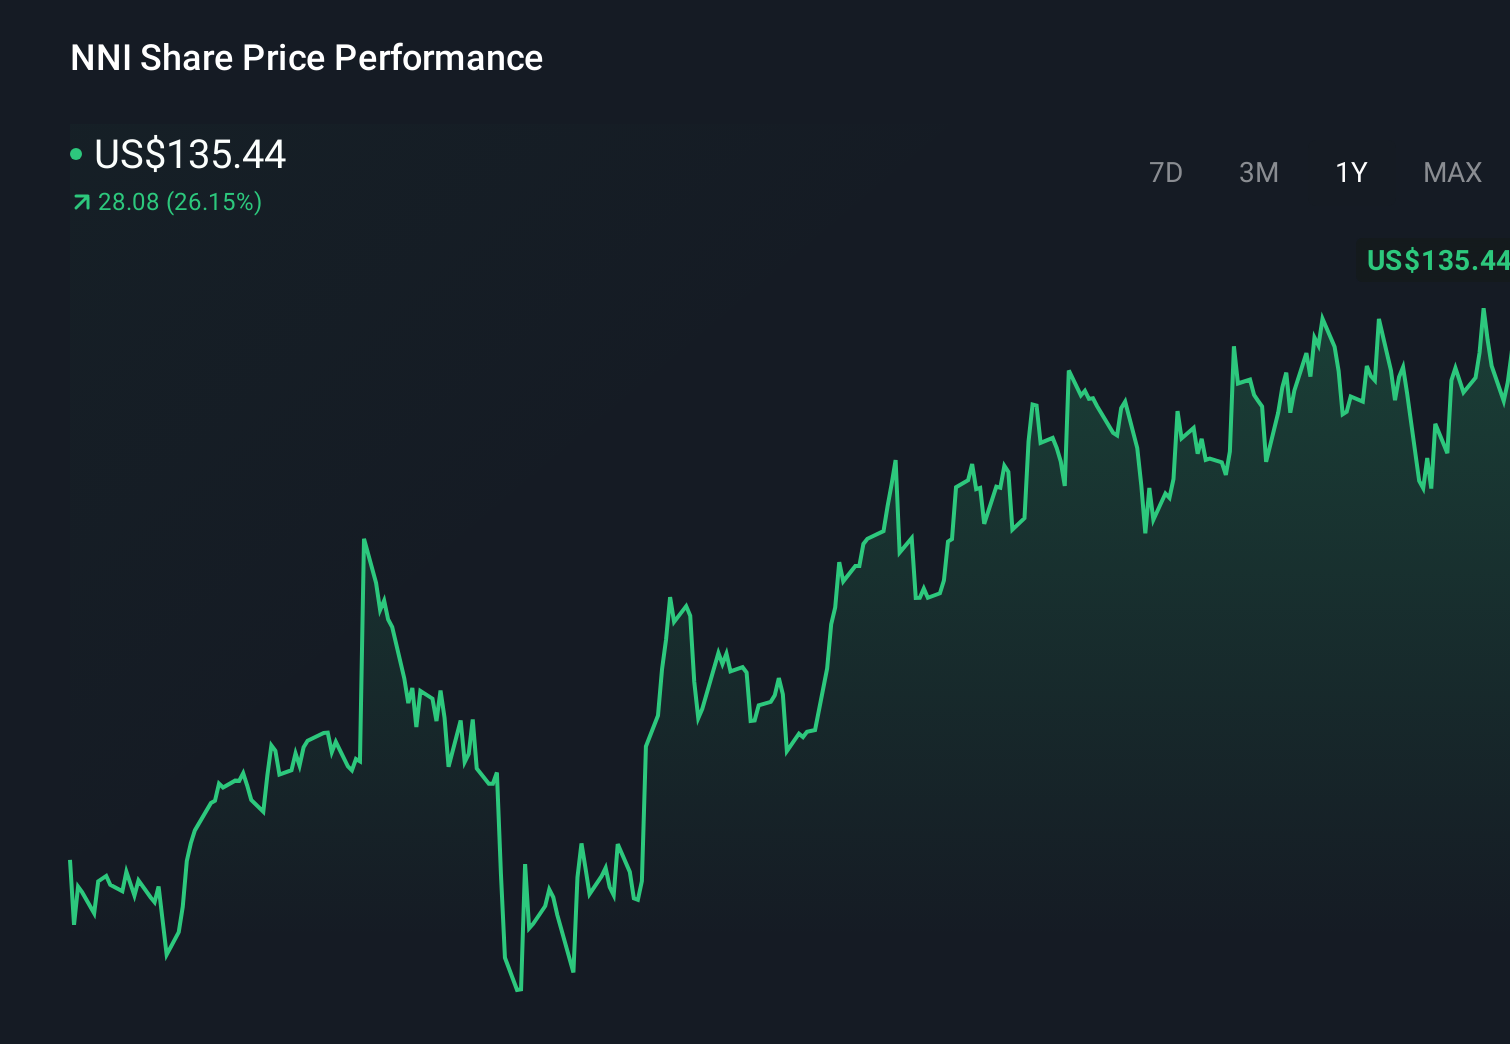Click the chart line at its starting point
Viewport: 1510px width, 1044px height.
pos(68,860)
